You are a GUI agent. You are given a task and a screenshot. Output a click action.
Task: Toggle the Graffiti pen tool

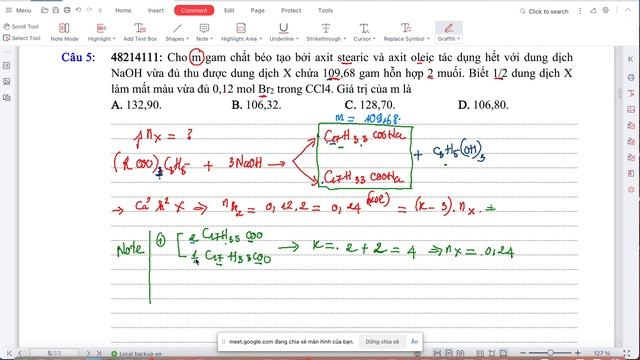tap(449, 28)
